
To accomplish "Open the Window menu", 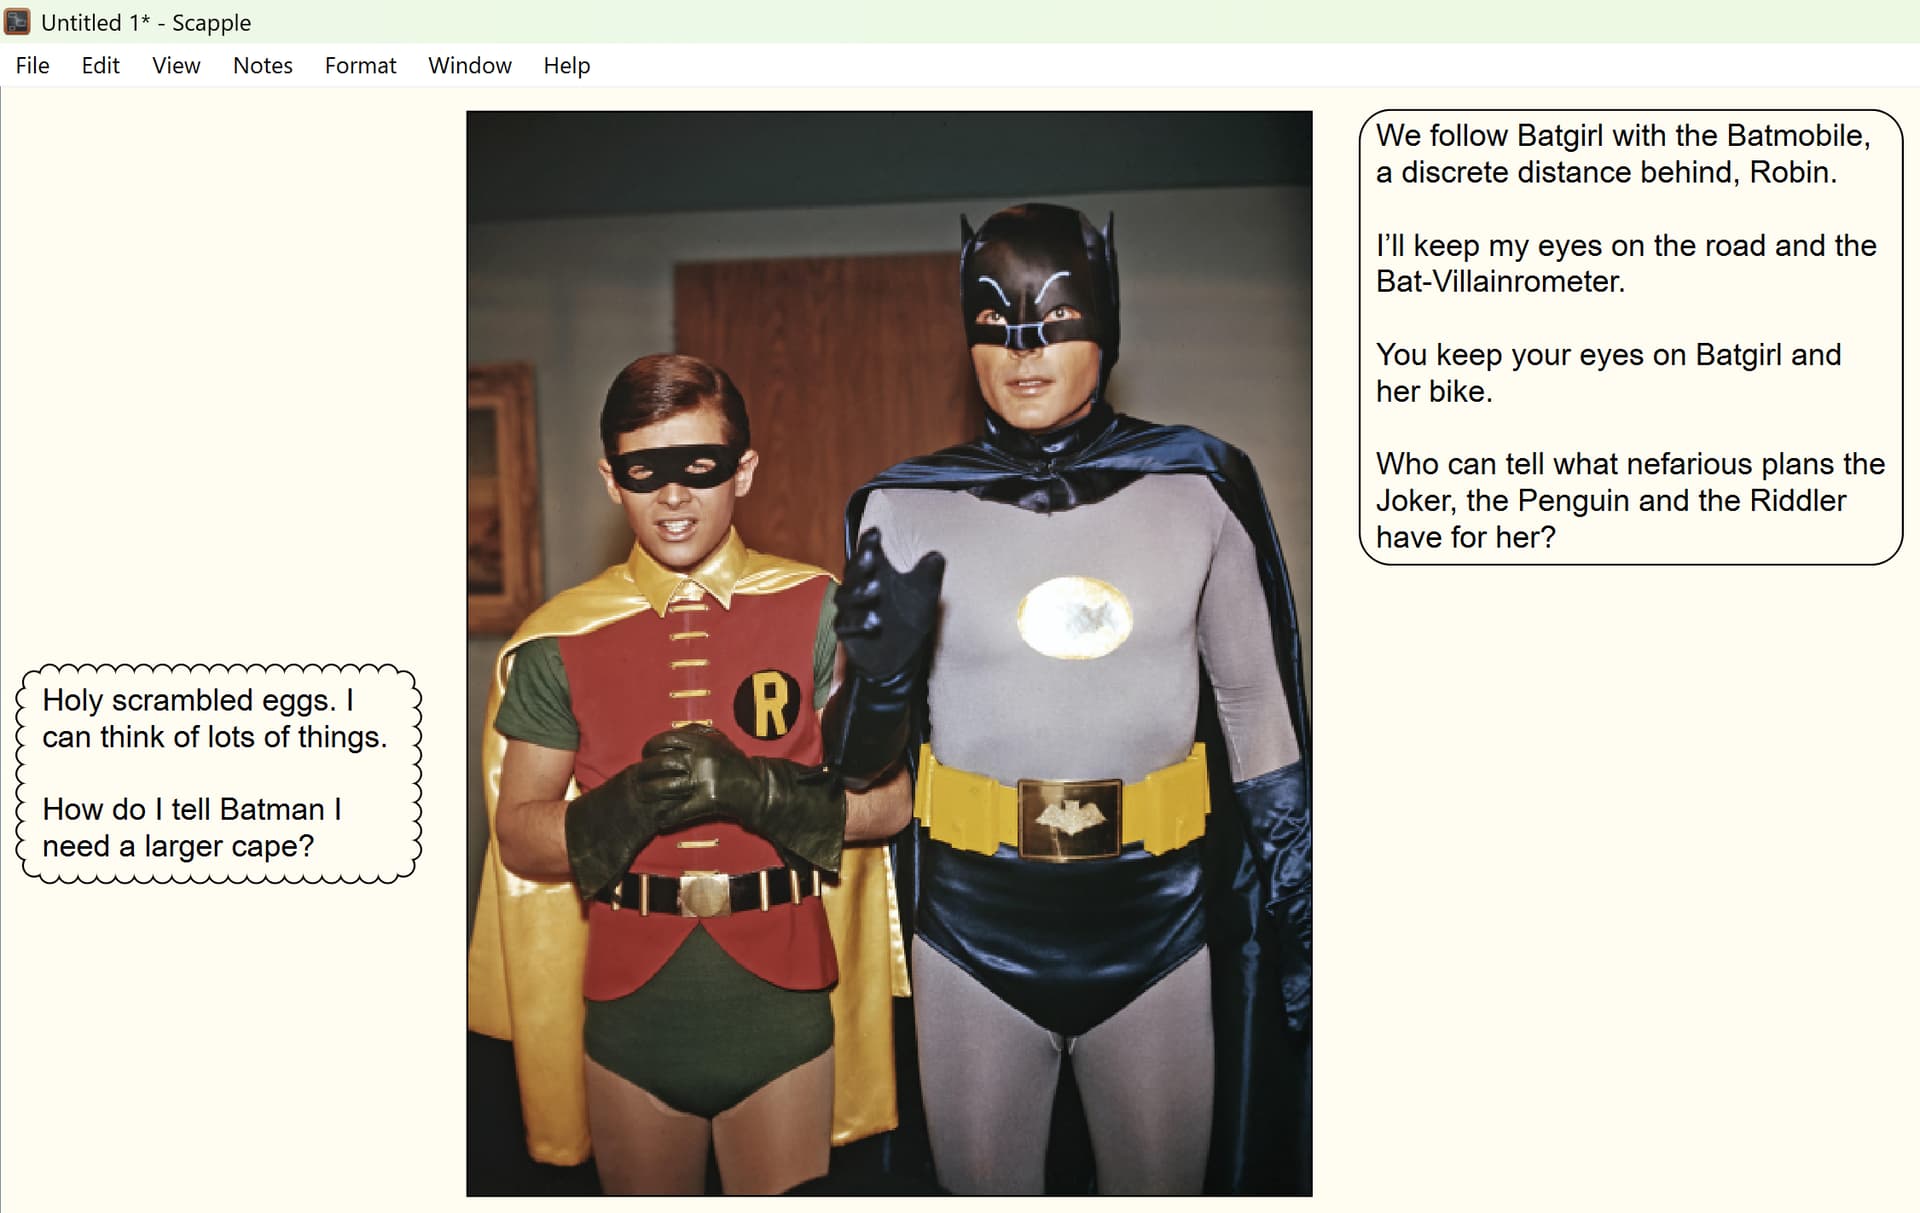I will (469, 65).
